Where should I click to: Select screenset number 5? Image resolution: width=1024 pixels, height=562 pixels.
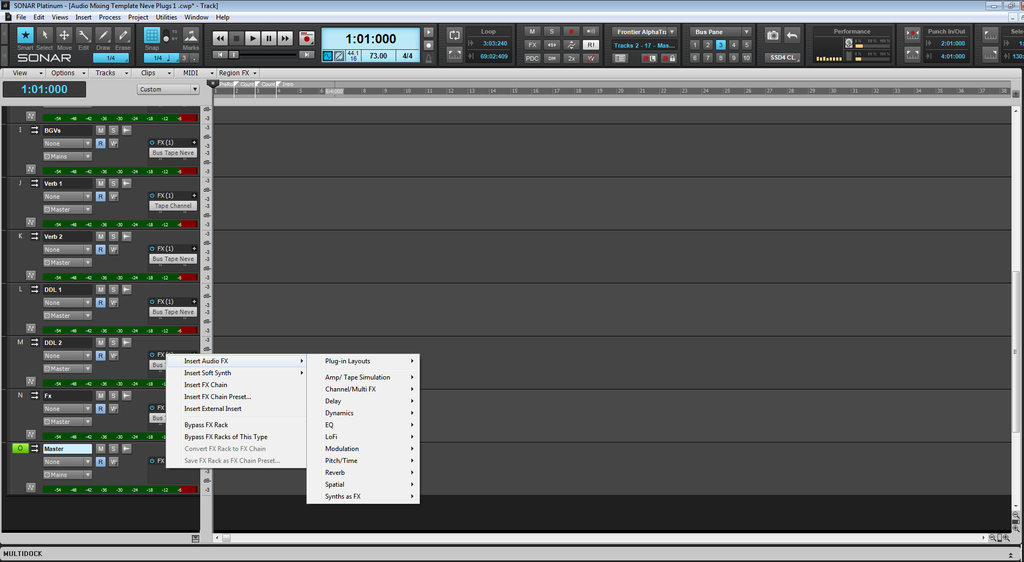coord(746,45)
